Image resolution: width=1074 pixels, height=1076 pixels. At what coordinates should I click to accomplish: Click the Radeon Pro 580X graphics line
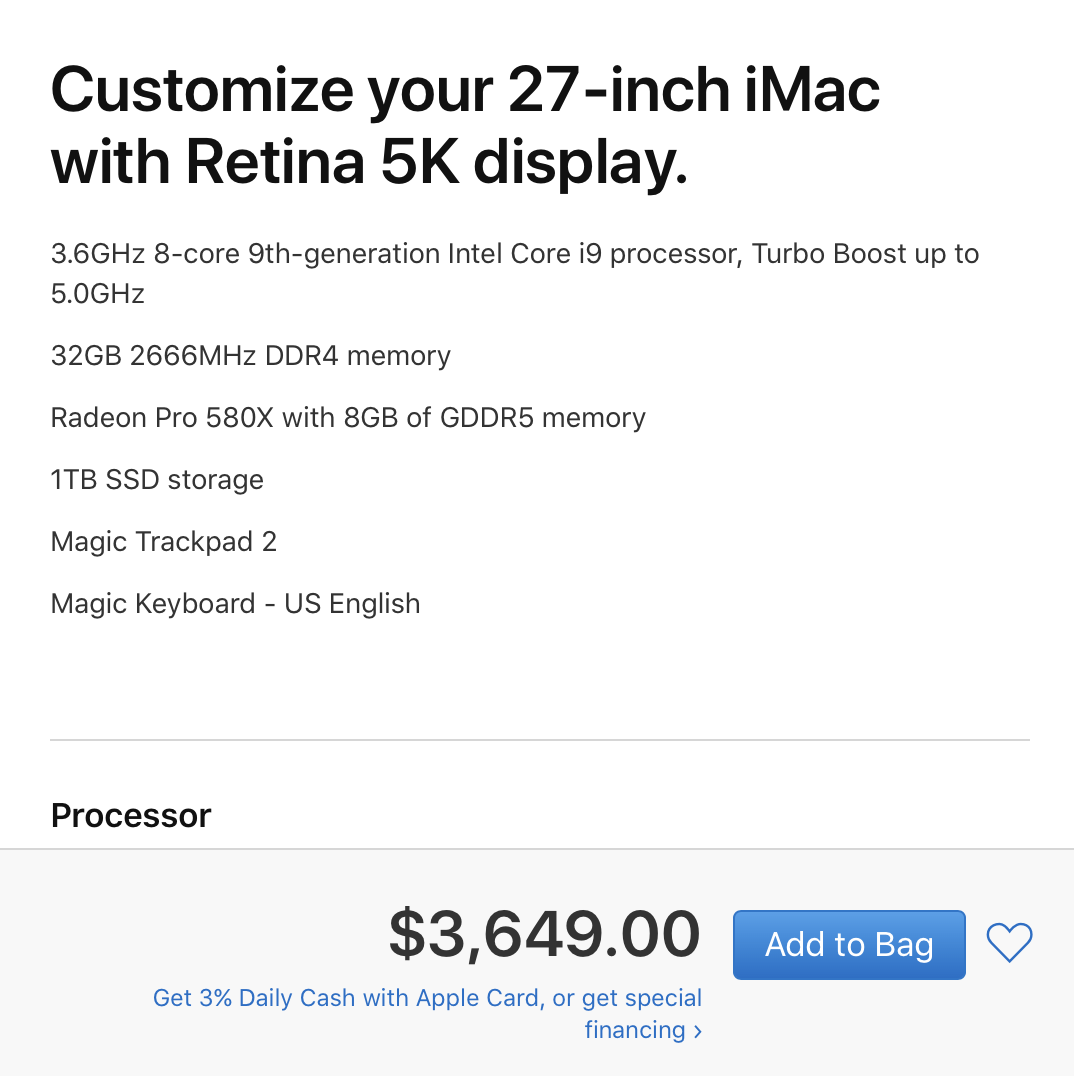pos(348,418)
